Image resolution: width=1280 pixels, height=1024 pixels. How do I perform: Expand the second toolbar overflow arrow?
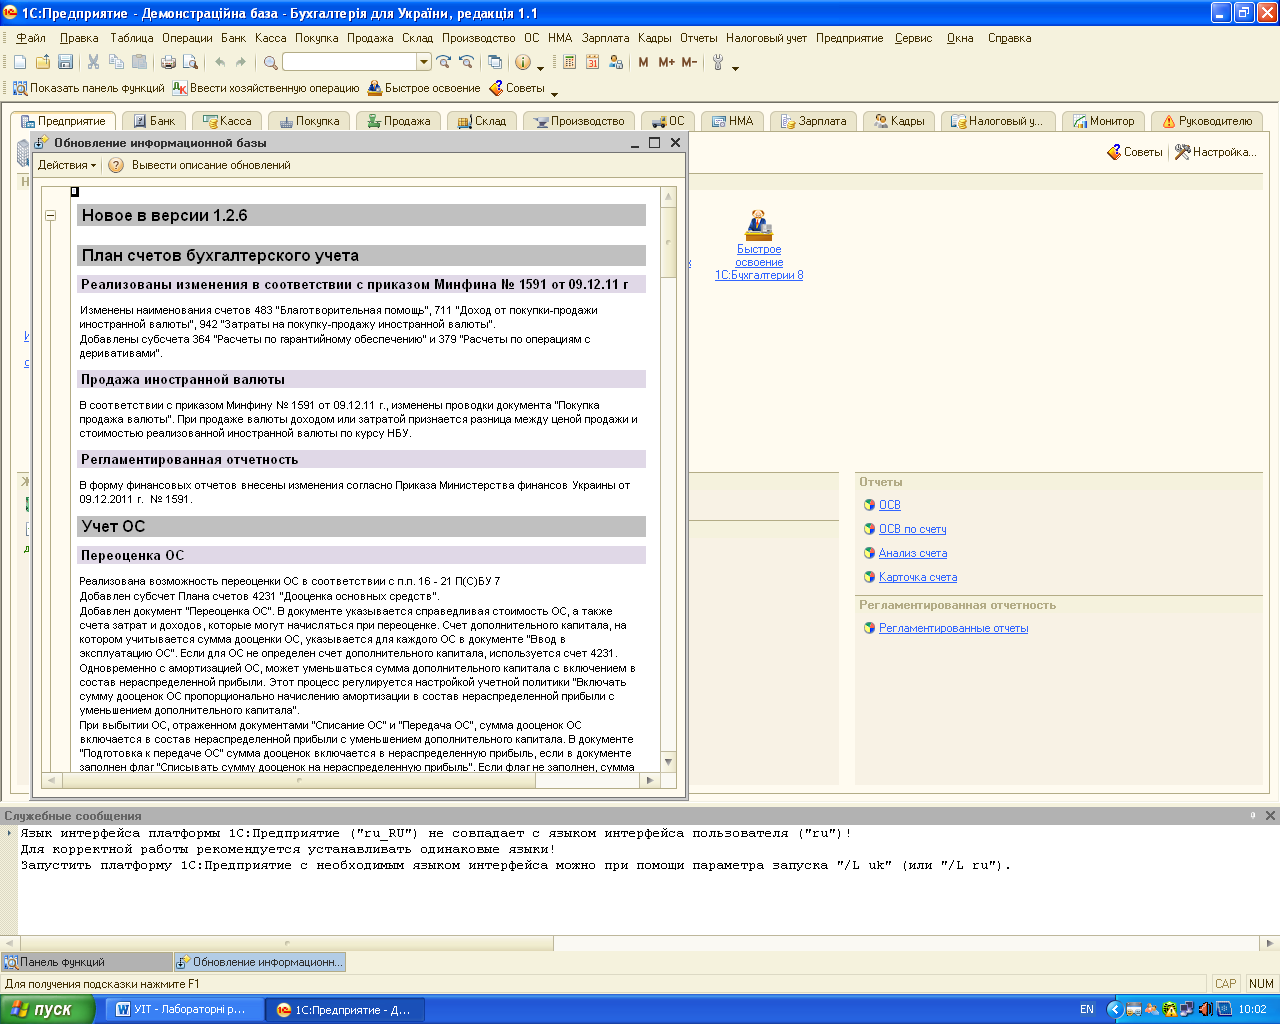(x=555, y=94)
